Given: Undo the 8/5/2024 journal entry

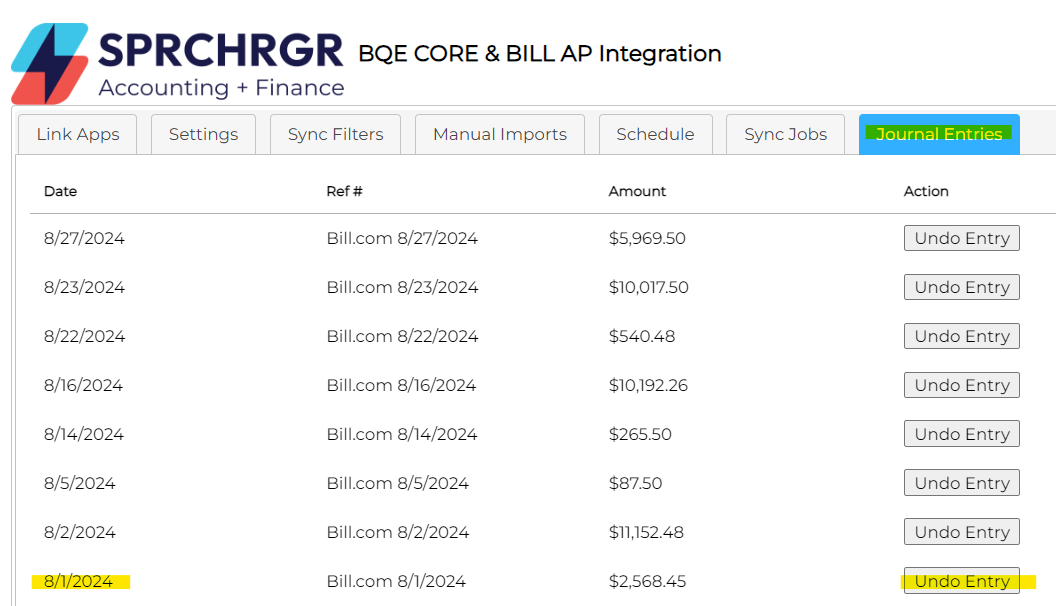Looking at the screenshot, I should coord(961,483).
